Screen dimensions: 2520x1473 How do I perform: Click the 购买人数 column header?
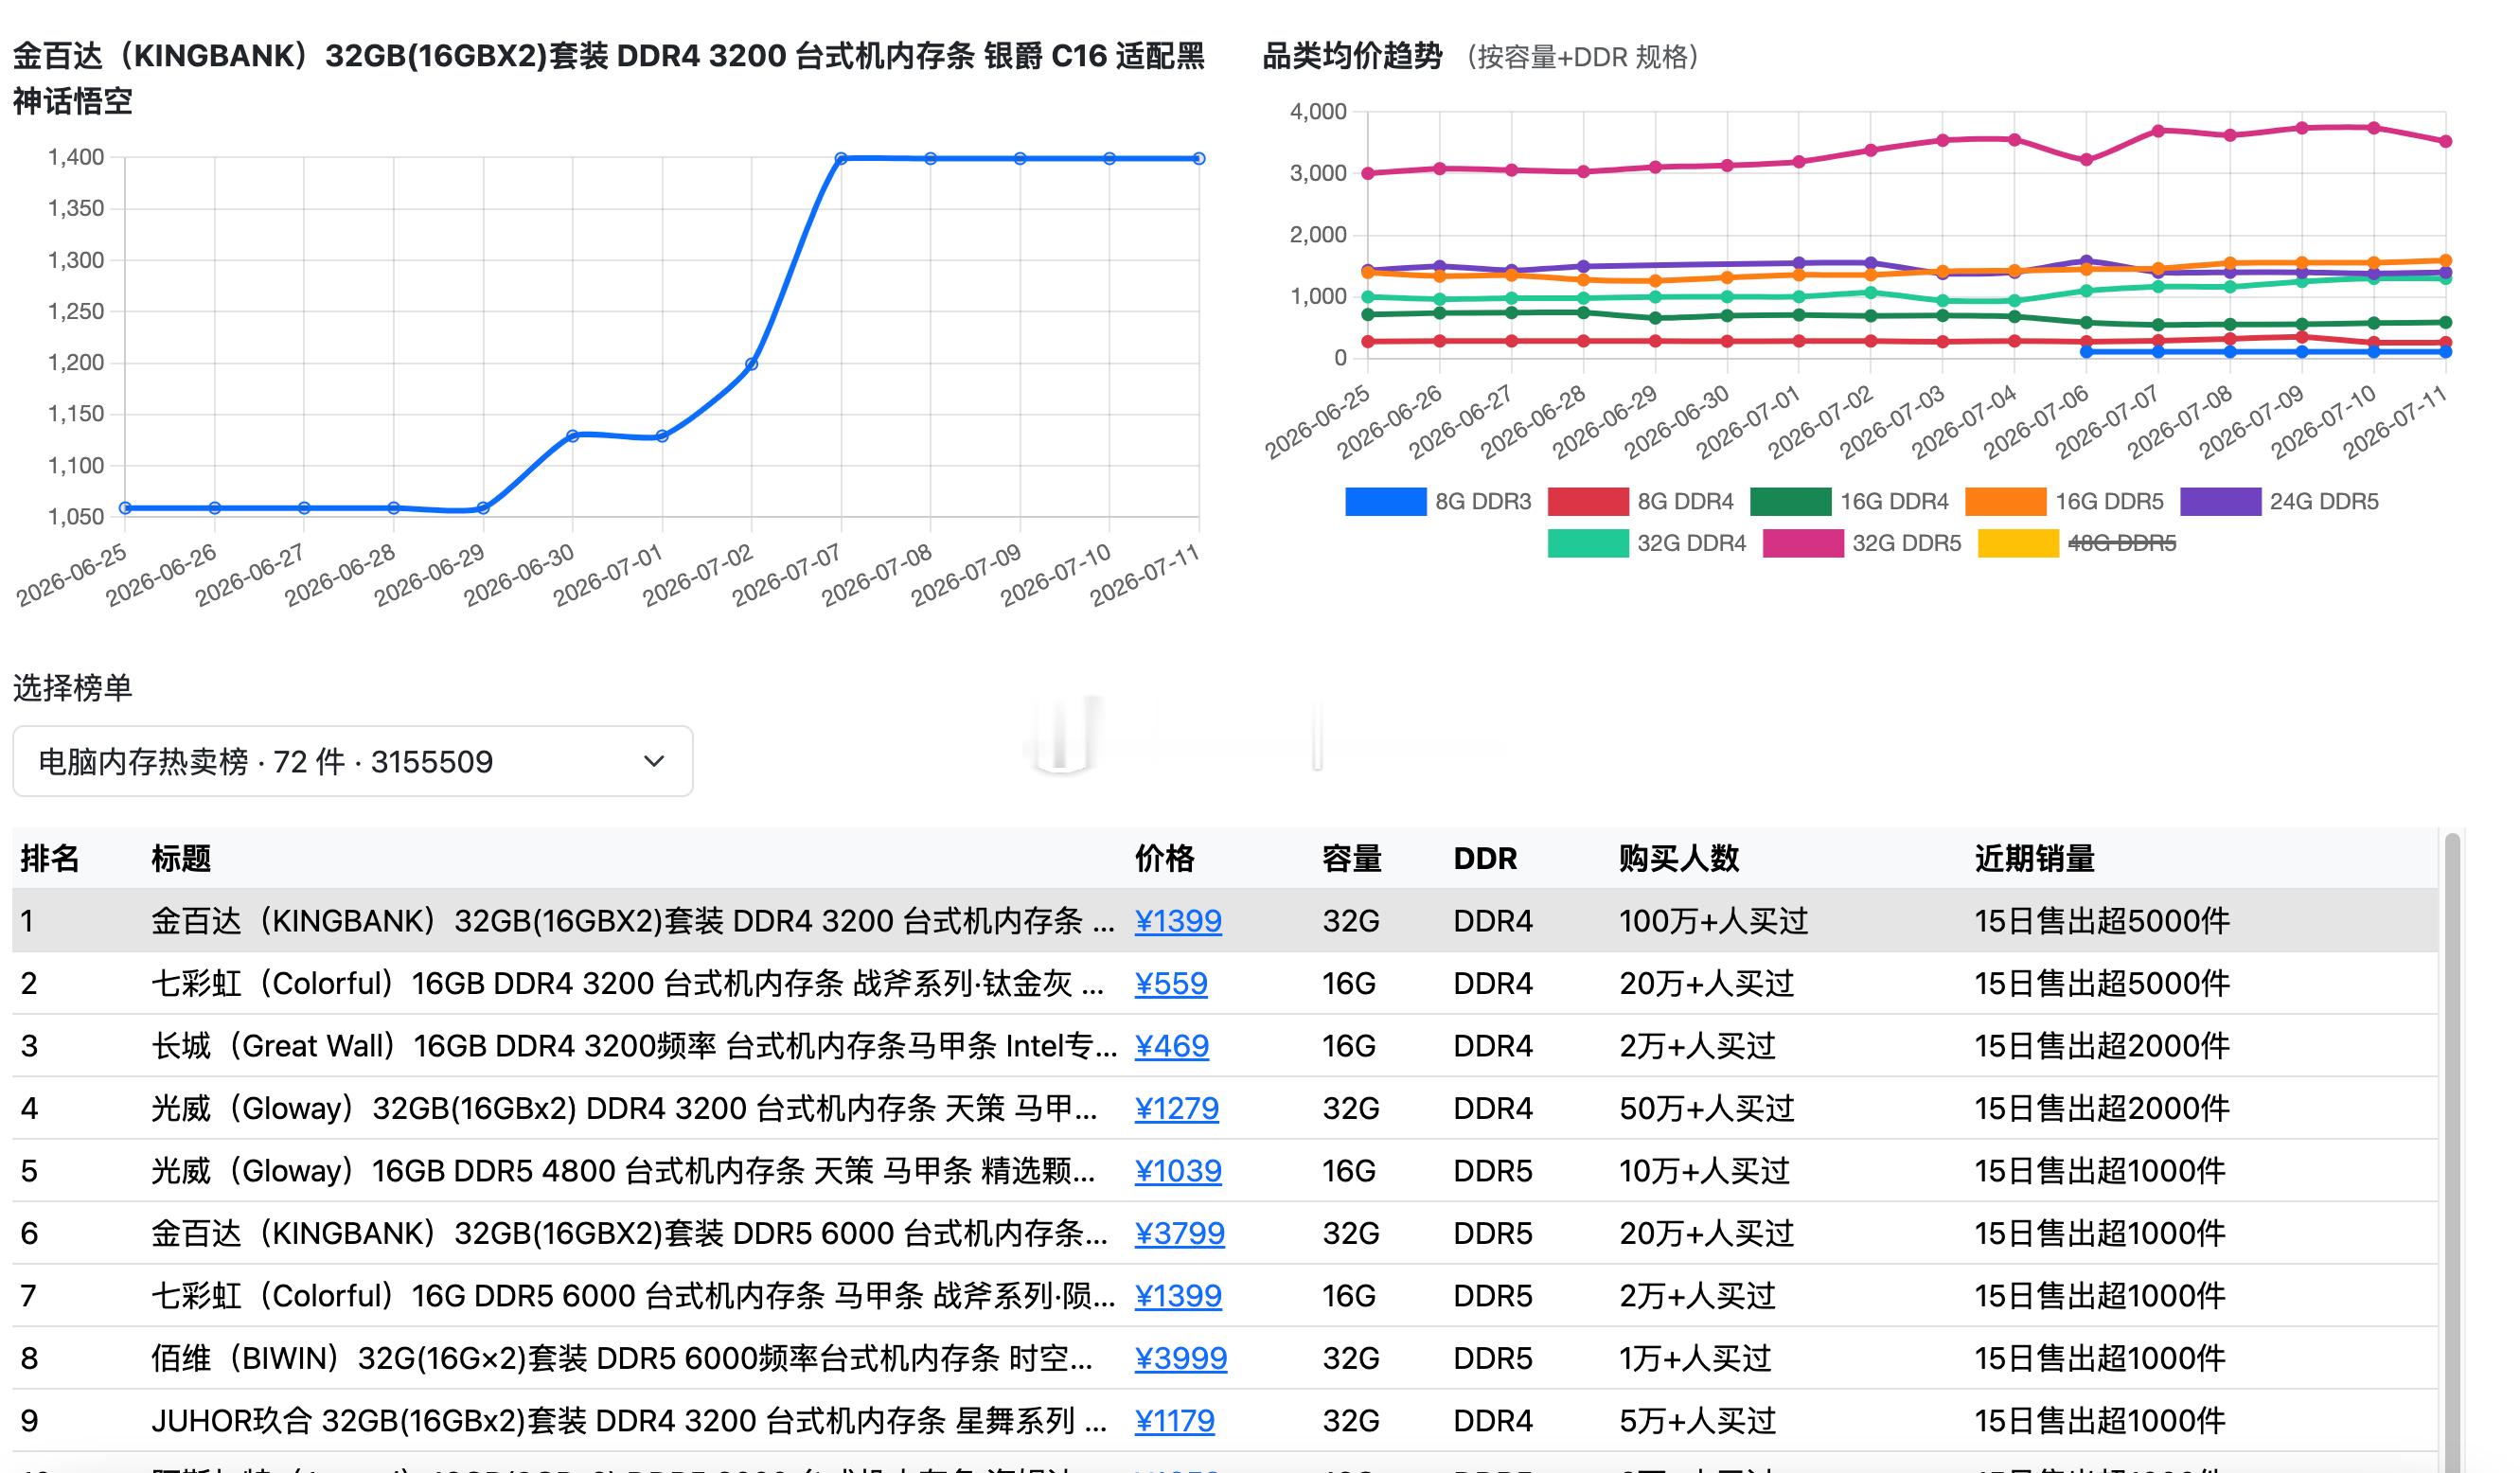[1679, 859]
